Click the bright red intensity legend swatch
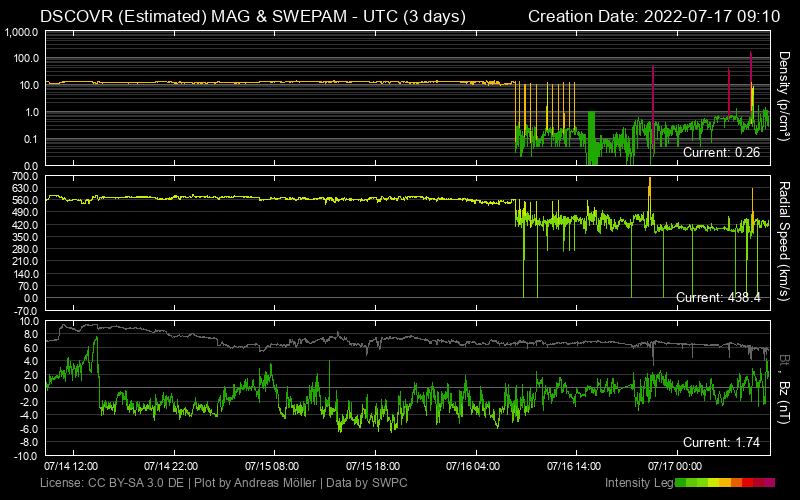 click(x=747, y=483)
